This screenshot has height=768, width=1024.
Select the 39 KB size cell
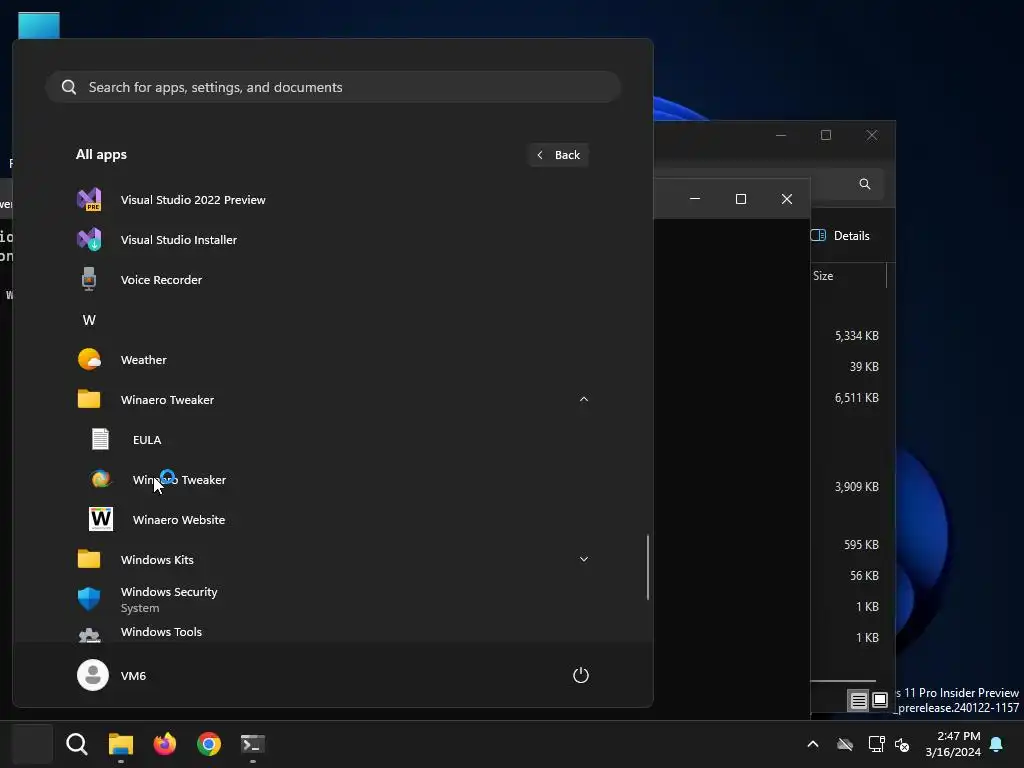point(864,366)
